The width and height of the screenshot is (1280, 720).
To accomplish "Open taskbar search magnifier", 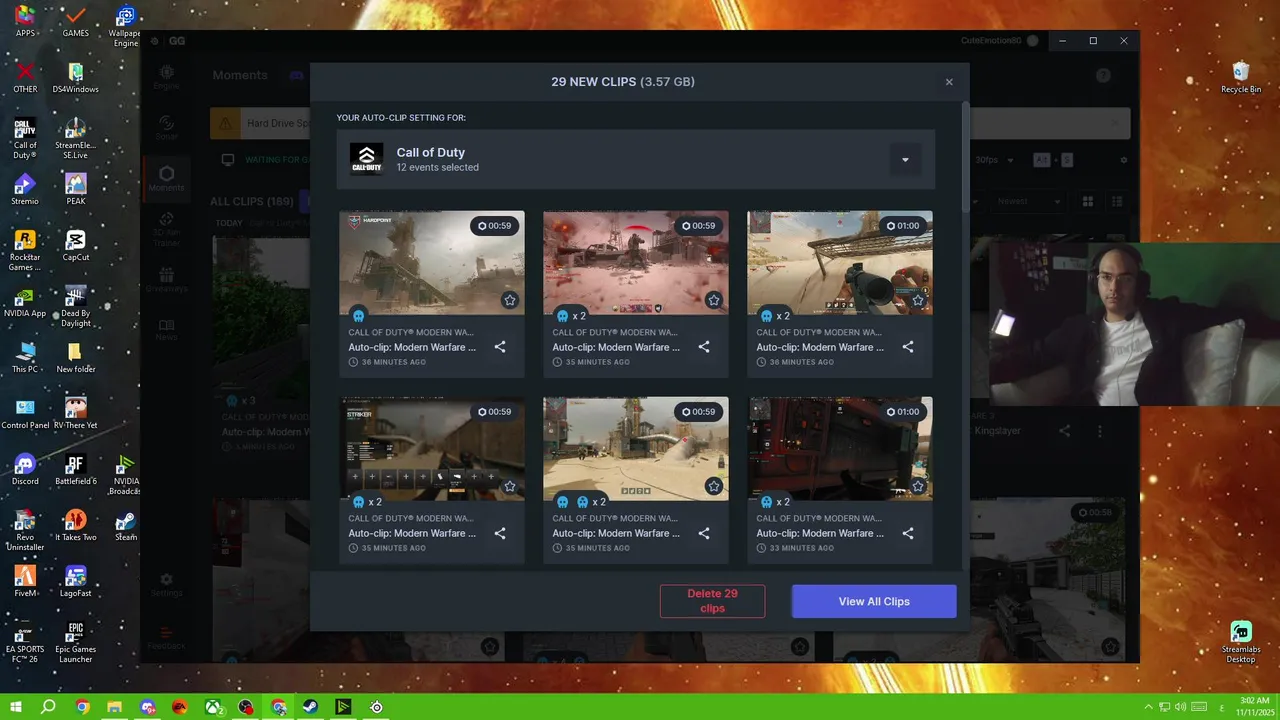I will point(48,707).
